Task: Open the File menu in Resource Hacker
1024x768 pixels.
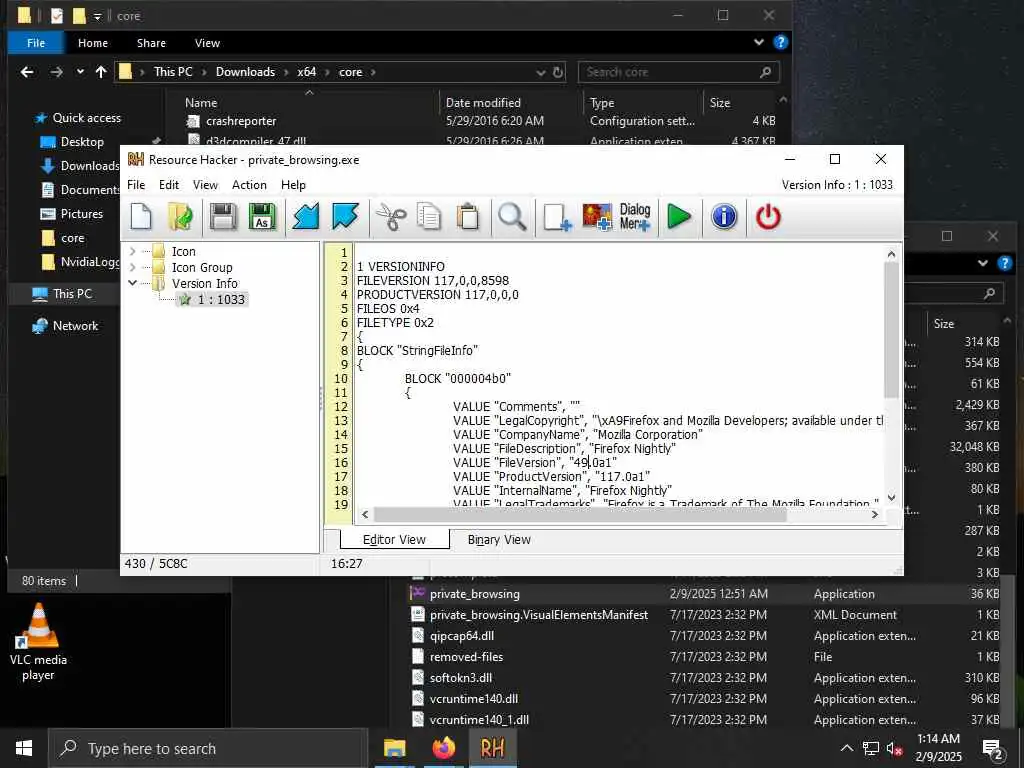Action: (x=136, y=185)
